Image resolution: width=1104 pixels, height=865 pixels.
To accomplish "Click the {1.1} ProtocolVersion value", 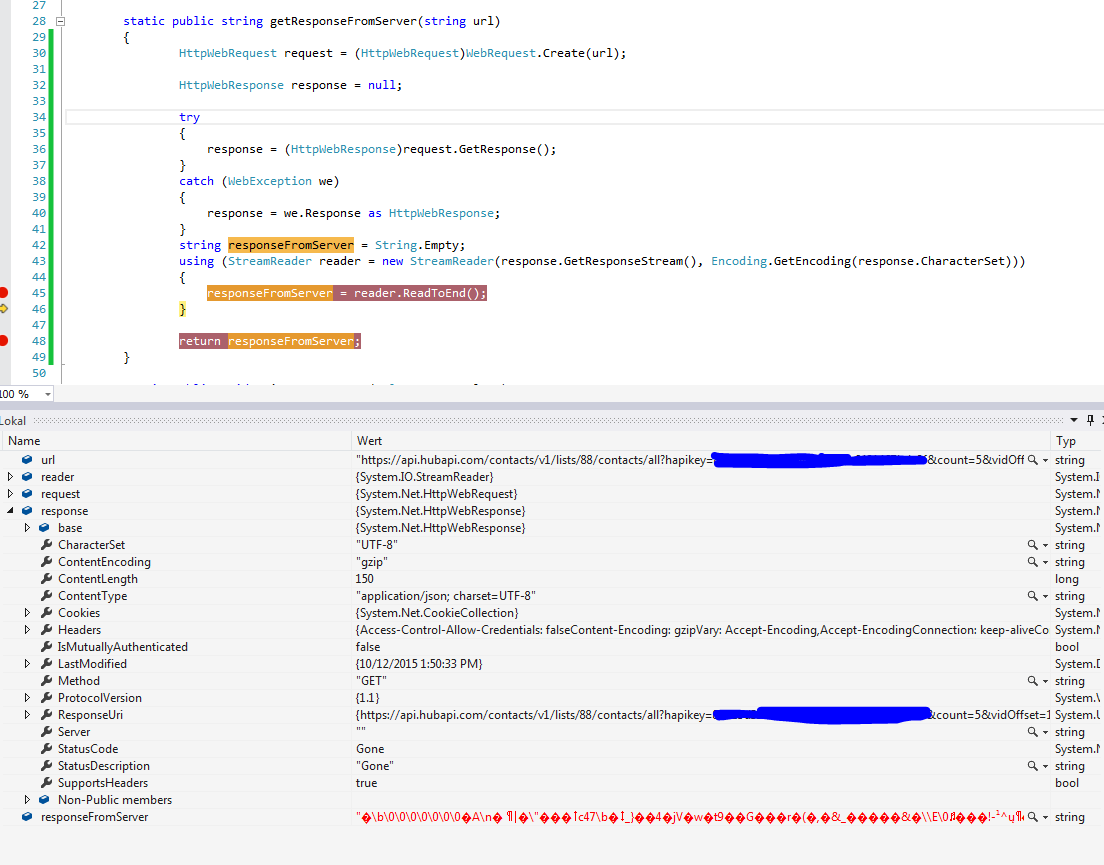I will coord(368,697).
